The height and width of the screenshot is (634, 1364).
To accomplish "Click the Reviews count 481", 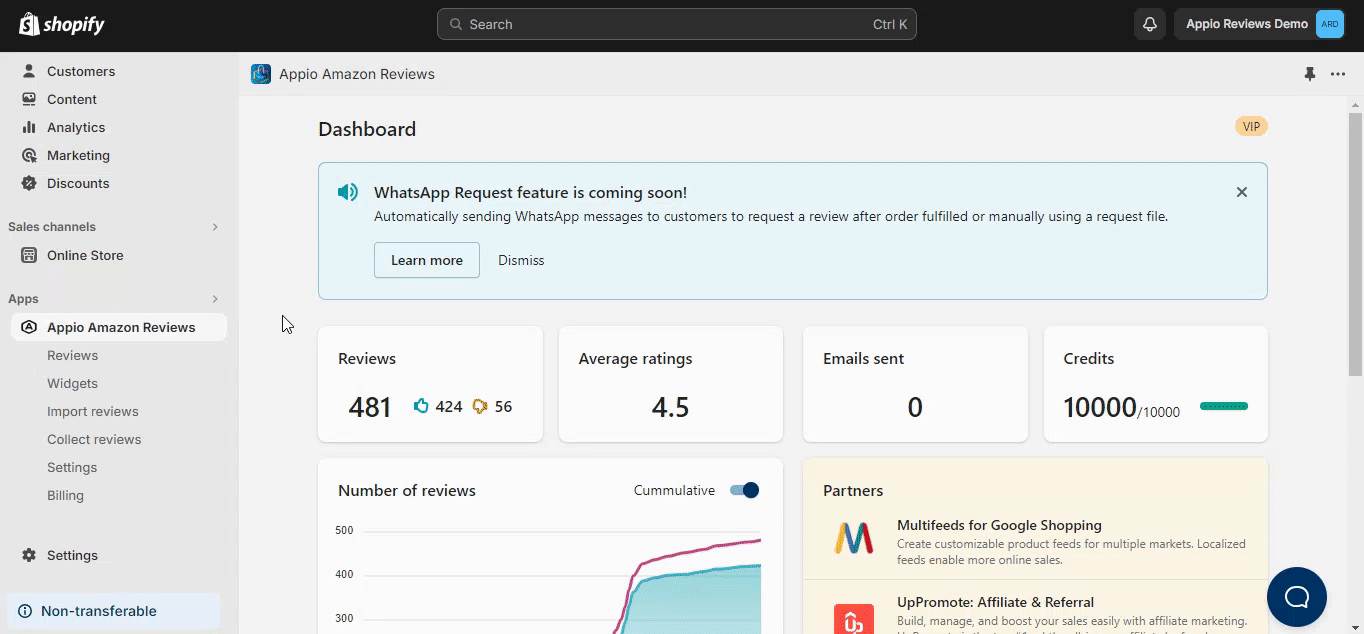I will pos(370,407).
